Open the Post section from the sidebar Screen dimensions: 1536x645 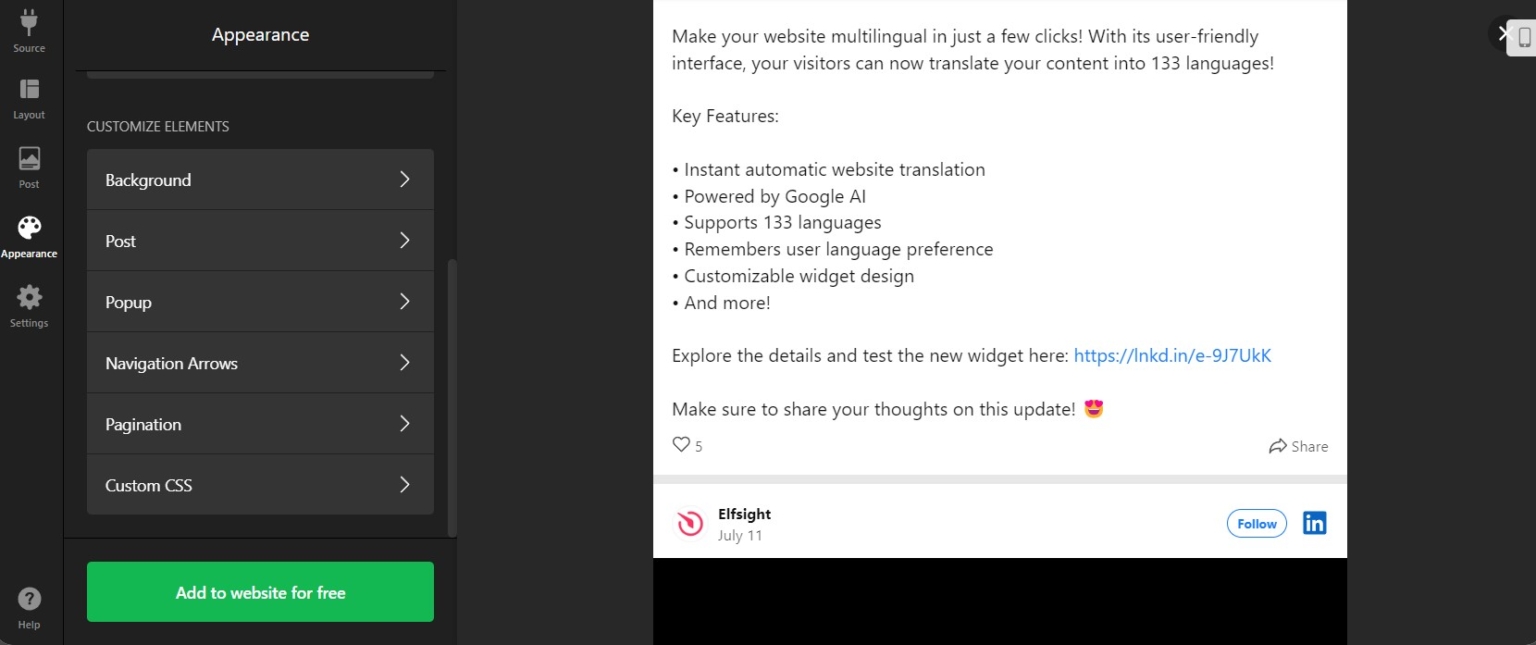(x=28, y=163)
